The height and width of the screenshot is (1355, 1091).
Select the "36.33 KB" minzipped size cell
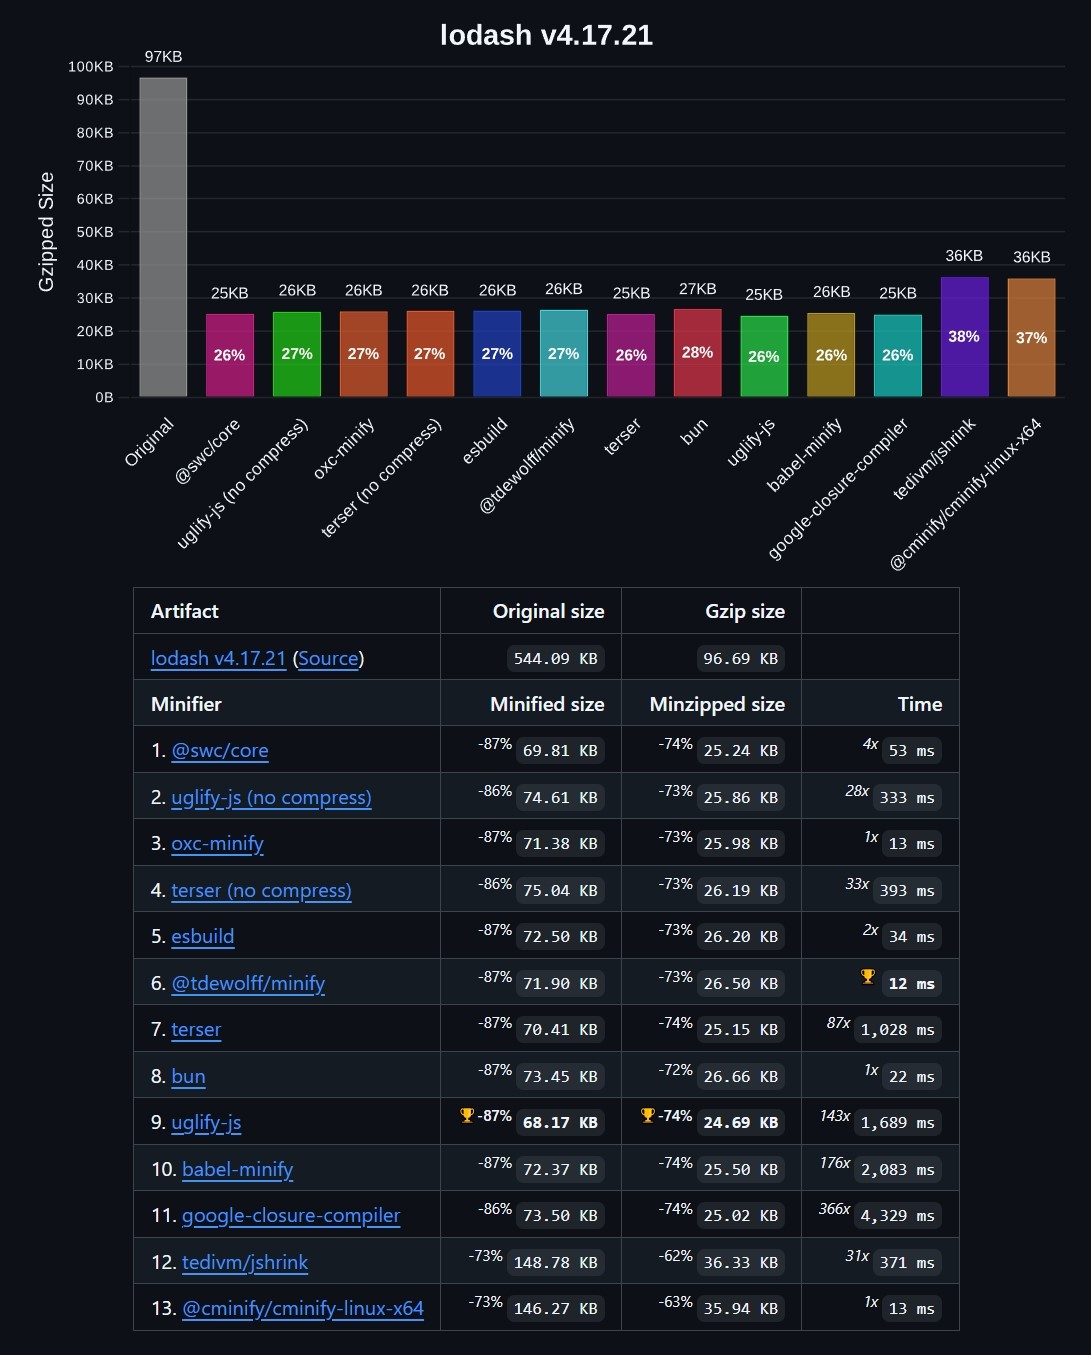point(740,1263)
